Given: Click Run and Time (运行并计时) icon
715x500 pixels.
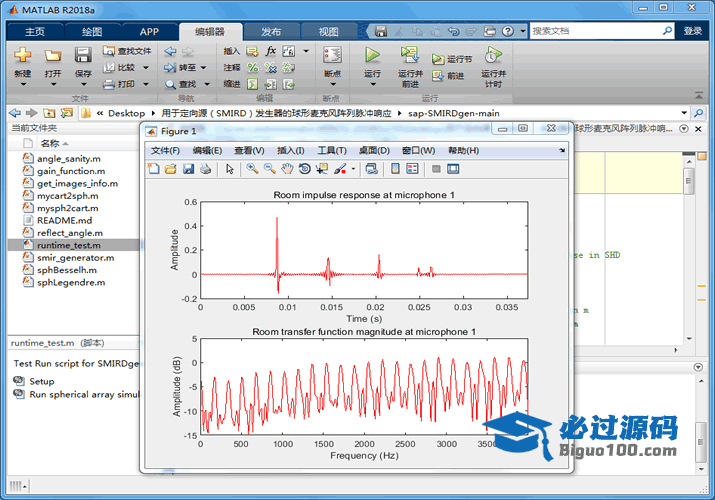Looking at the screenshot, I should click(x=493, y=55).
